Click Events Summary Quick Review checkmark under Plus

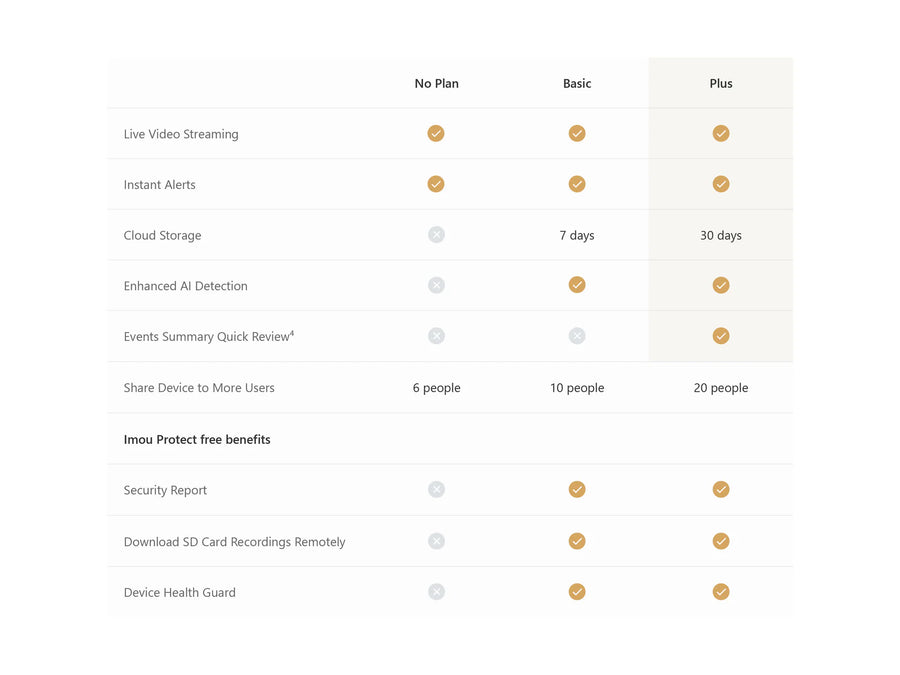click(721, 336)
